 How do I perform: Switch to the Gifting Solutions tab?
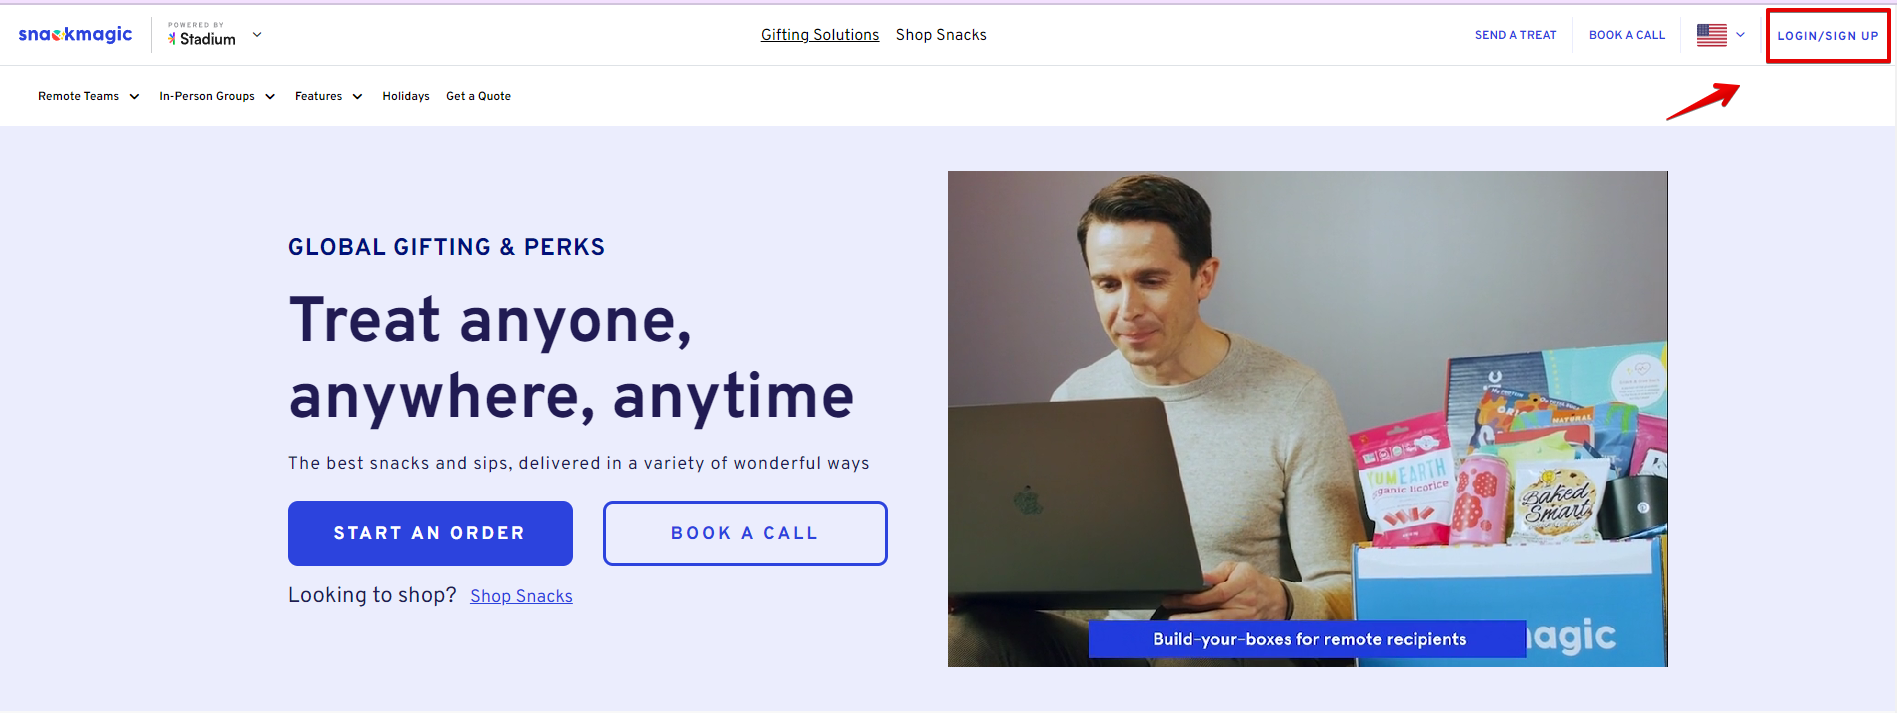pos(820,35)
